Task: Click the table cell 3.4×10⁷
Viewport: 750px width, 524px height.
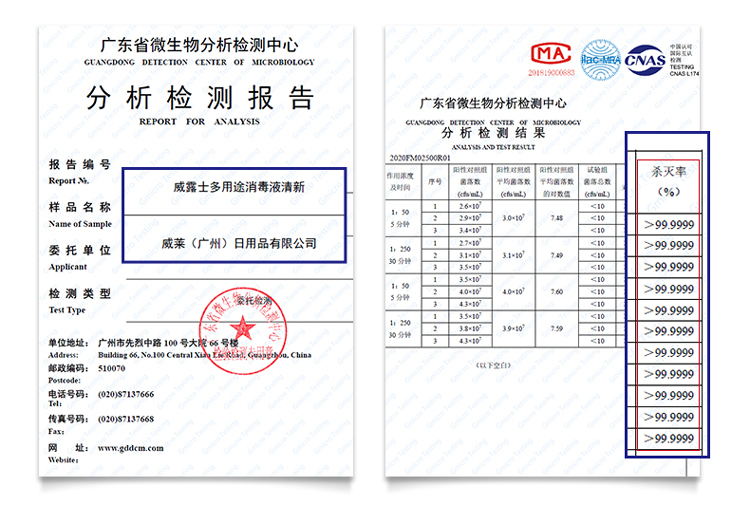Action: [x=470, y=230]
